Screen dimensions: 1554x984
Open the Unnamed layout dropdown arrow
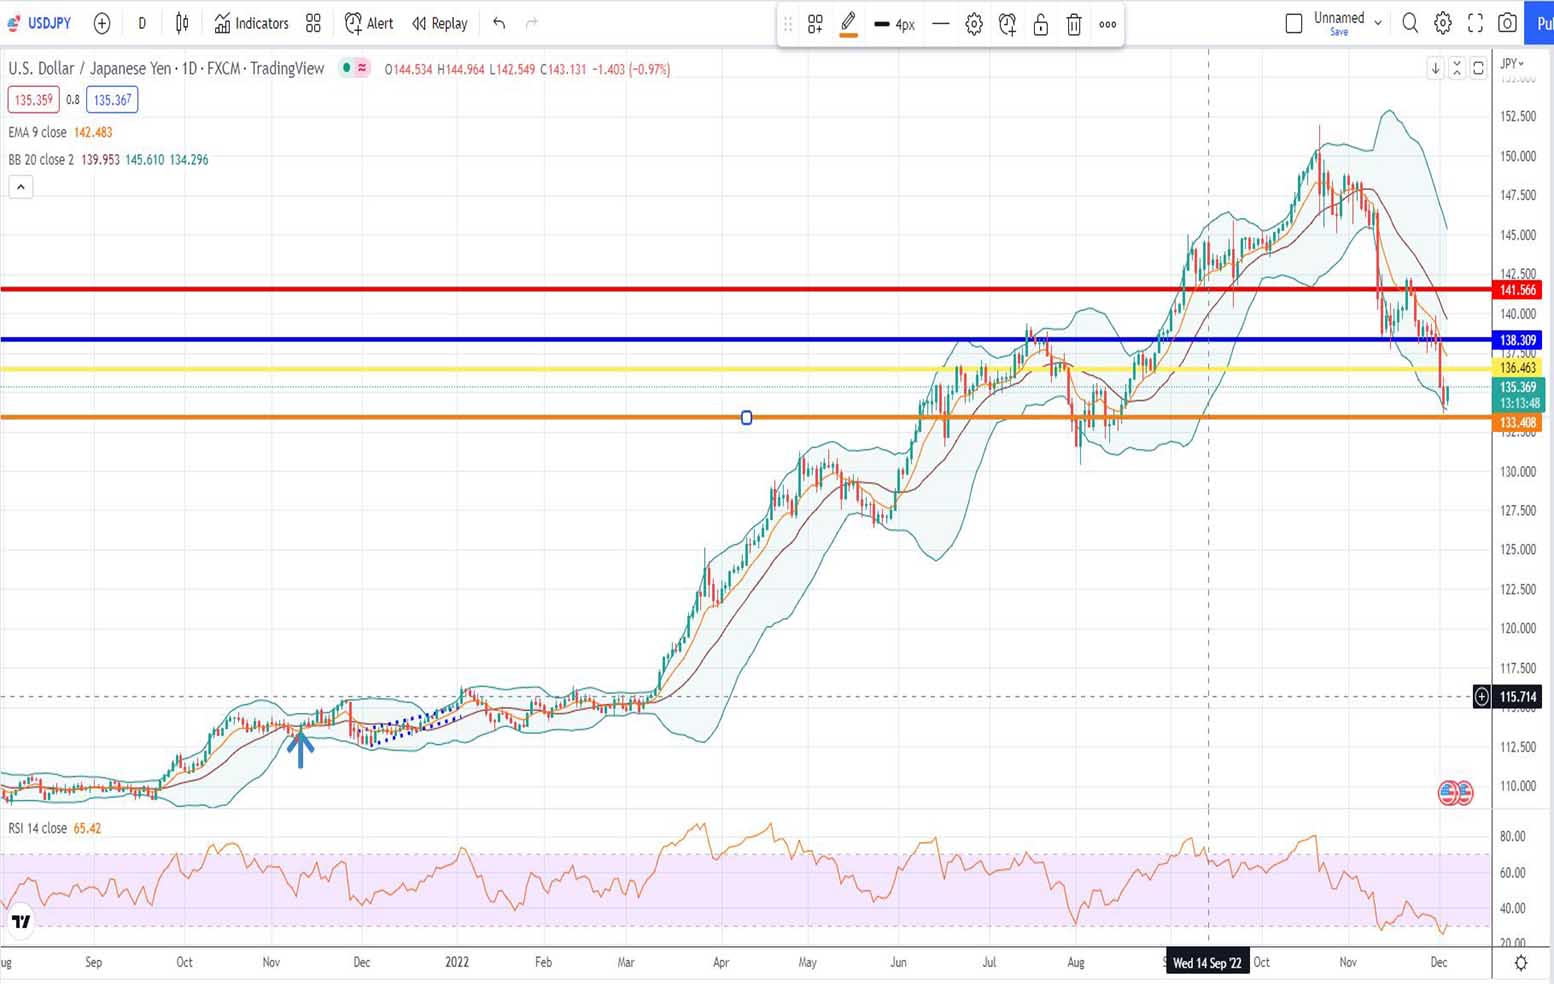[x=1378, y=23]
